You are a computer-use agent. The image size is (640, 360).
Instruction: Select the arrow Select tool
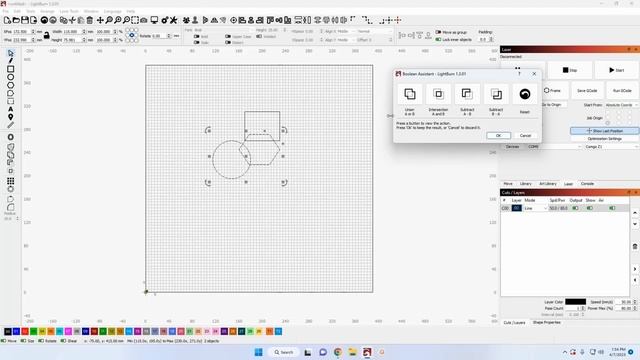click(11, 53)
